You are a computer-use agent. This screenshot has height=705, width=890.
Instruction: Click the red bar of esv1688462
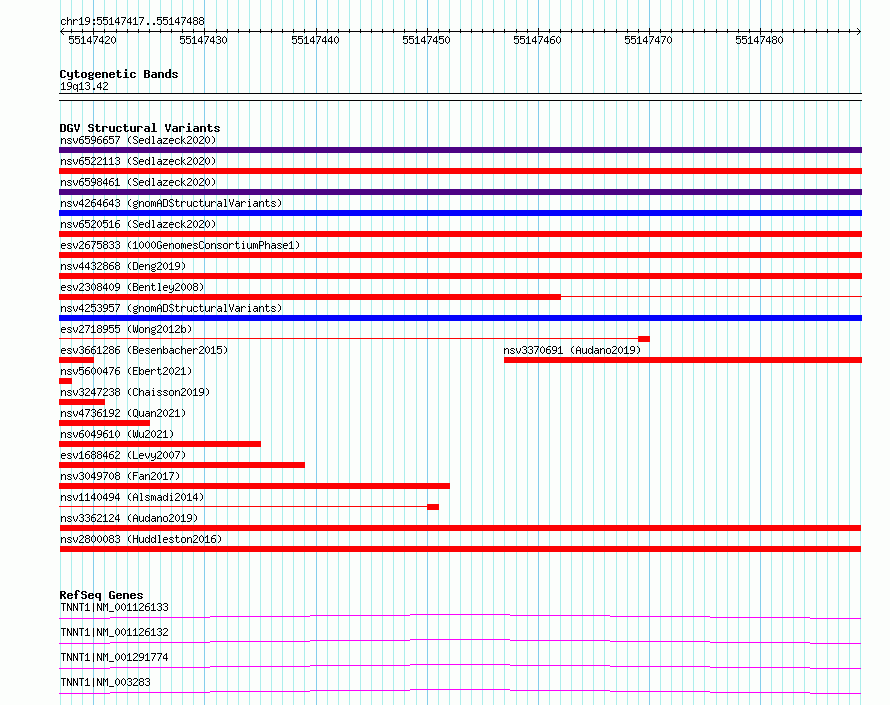click(x=182, y=465)
